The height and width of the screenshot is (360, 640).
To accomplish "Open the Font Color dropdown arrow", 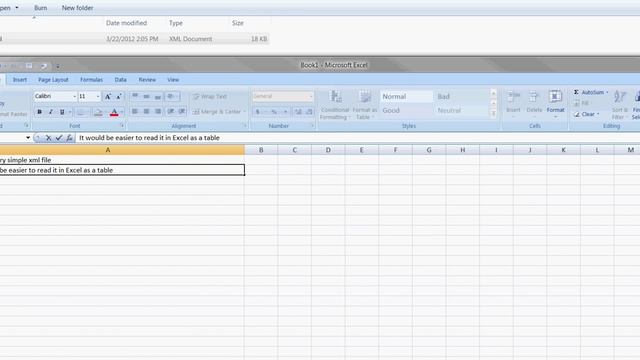I will coord(122,112).
